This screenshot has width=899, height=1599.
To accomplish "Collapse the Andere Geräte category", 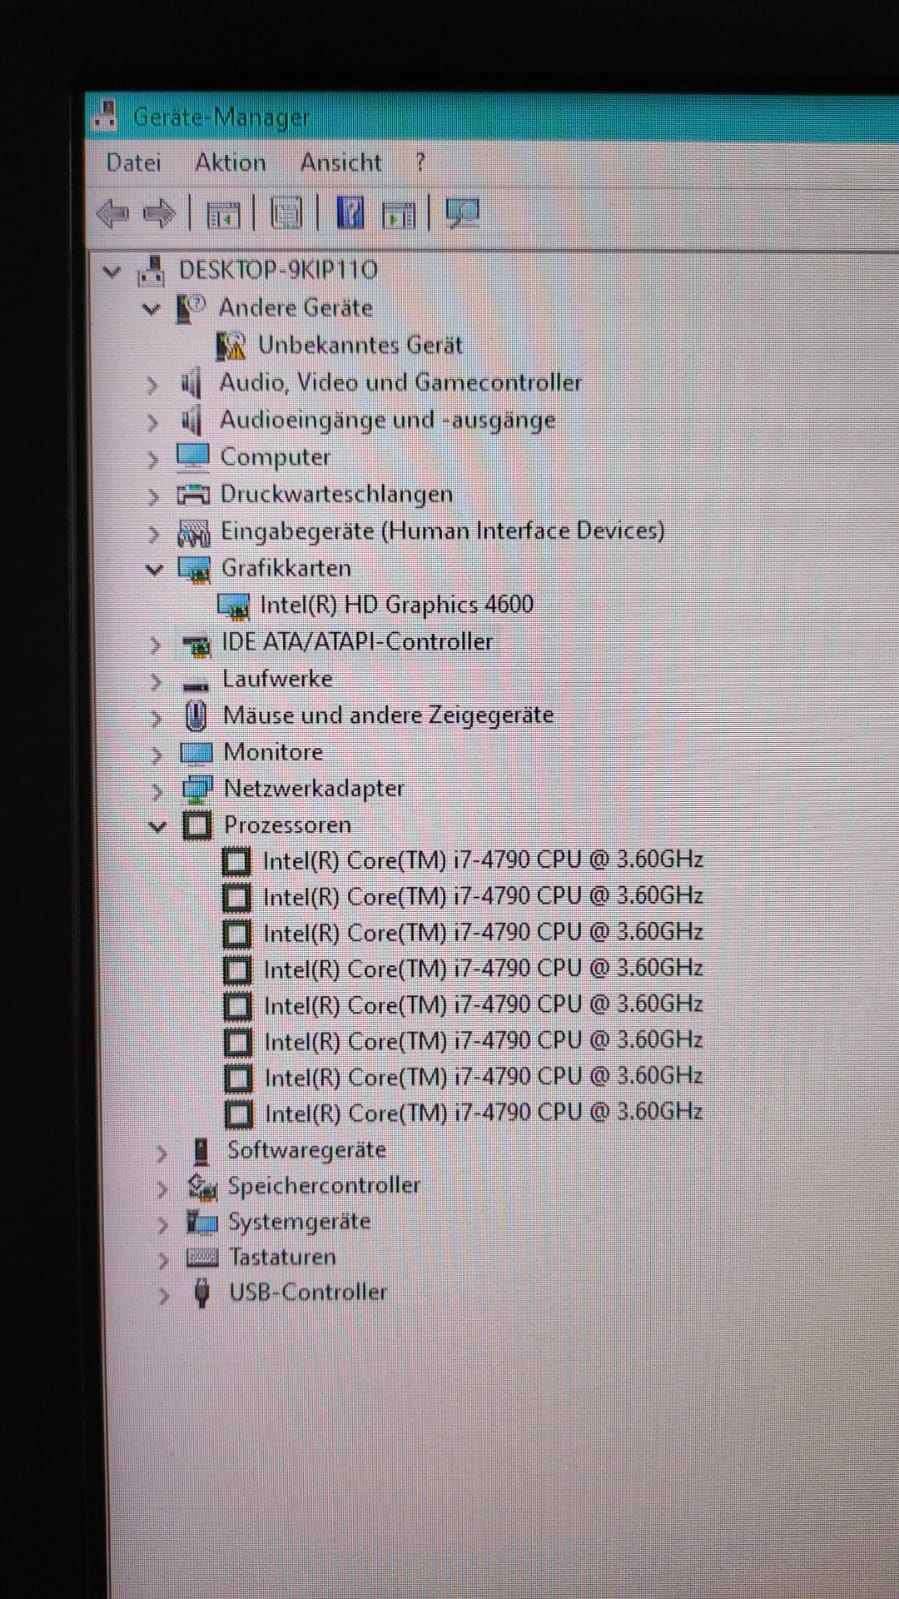I will pyautogui.click(x=151, y=309).
